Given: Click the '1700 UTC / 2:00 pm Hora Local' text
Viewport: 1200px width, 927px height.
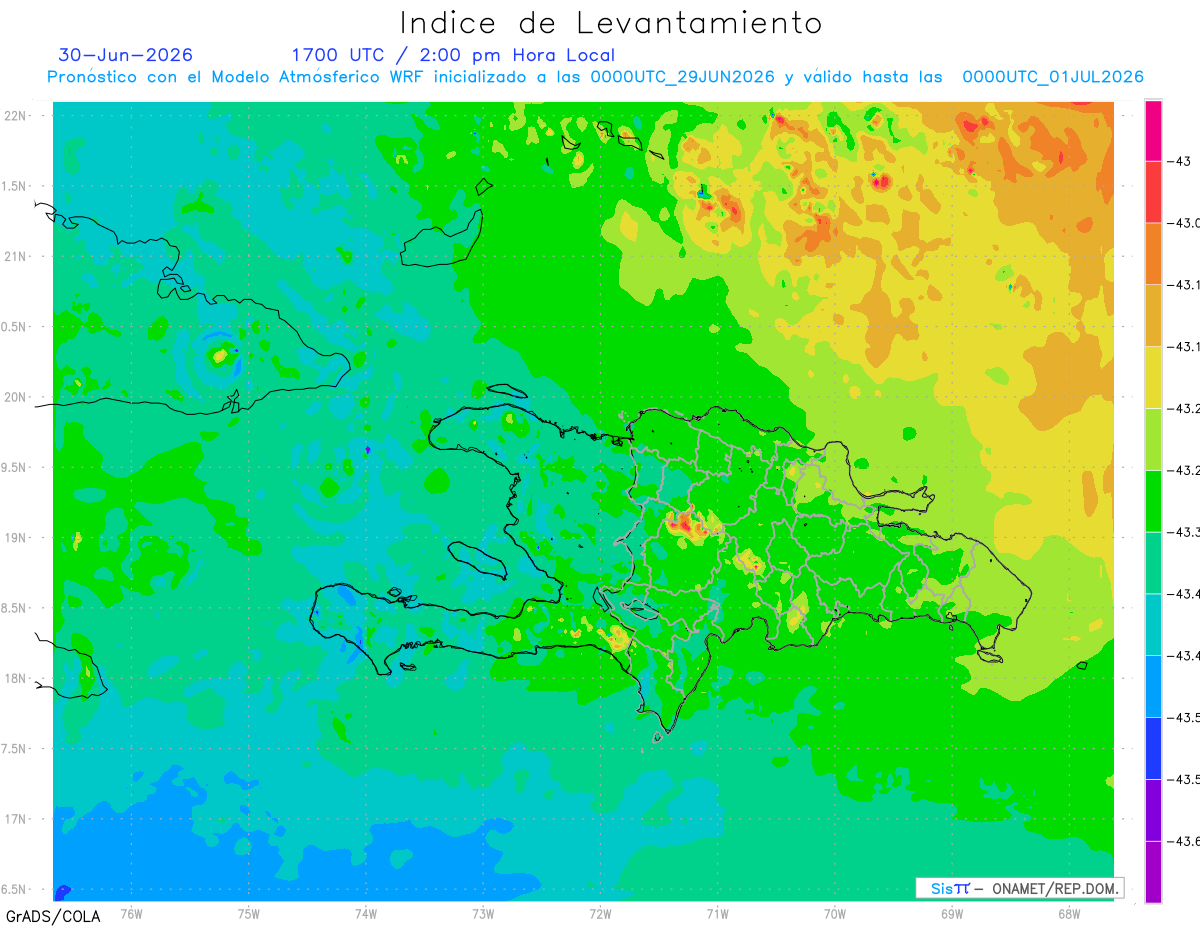Looking at the screenshot, I should tap(453, 55).
